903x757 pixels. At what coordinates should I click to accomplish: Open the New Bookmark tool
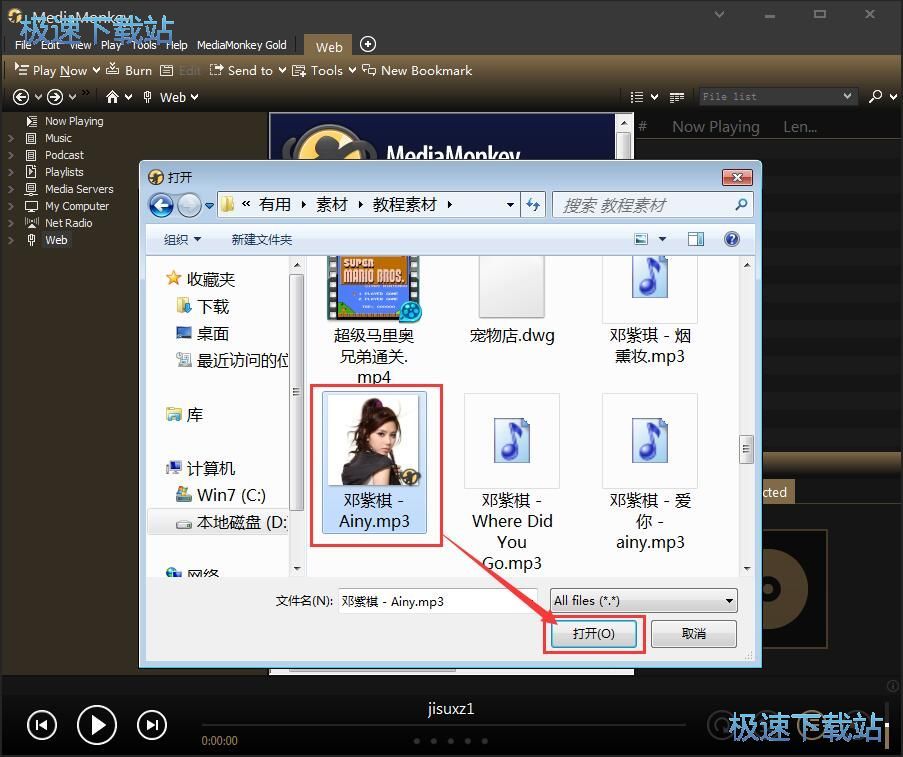click(x=417, y=71)
